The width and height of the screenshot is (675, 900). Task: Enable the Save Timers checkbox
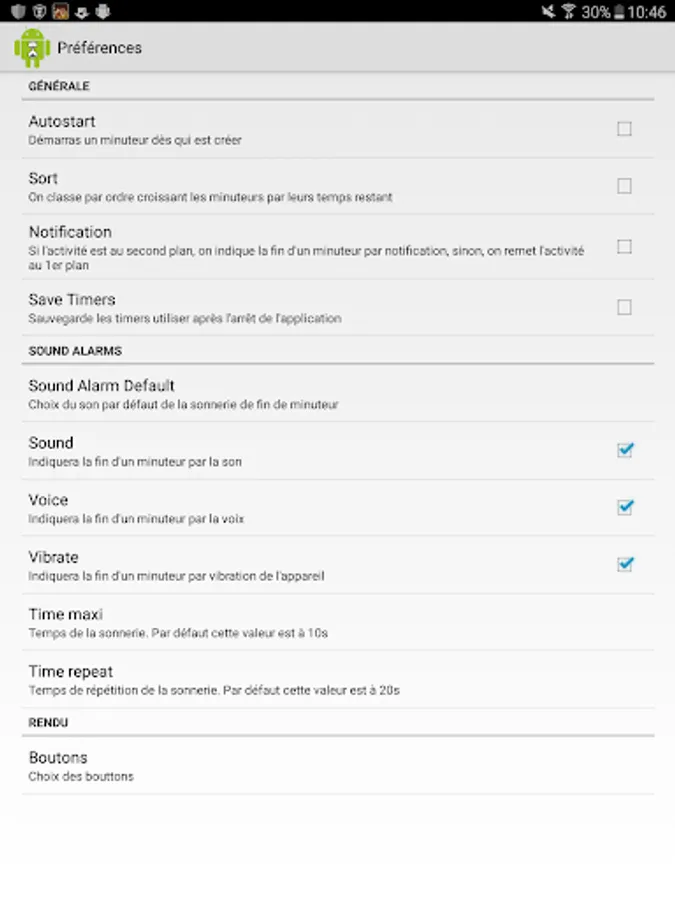pos(624,307)
